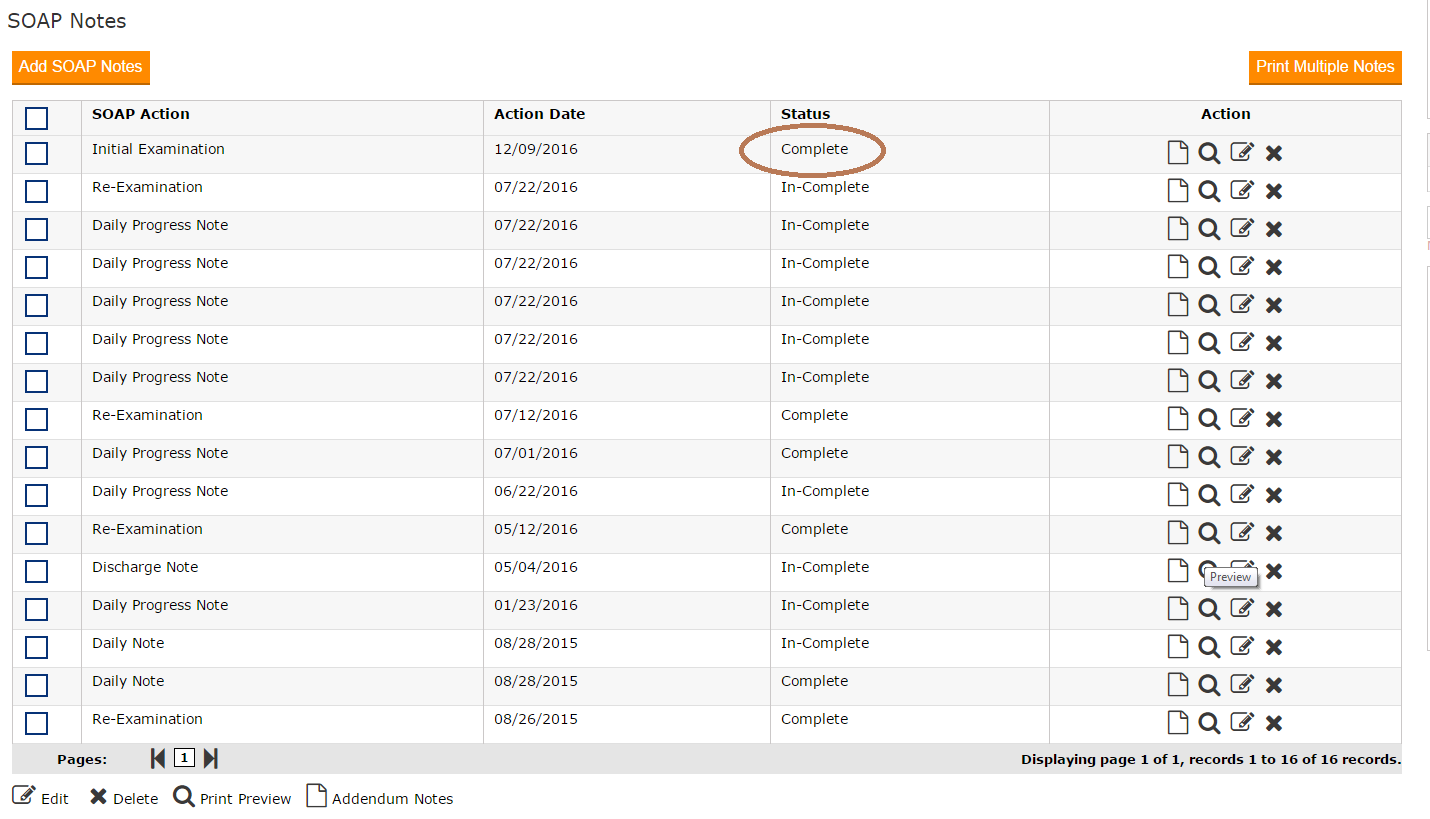The width and height of the screenshot is (1430, 819).
Task: Click the Print Multiple Notes button
Action: click(1325, 67)
